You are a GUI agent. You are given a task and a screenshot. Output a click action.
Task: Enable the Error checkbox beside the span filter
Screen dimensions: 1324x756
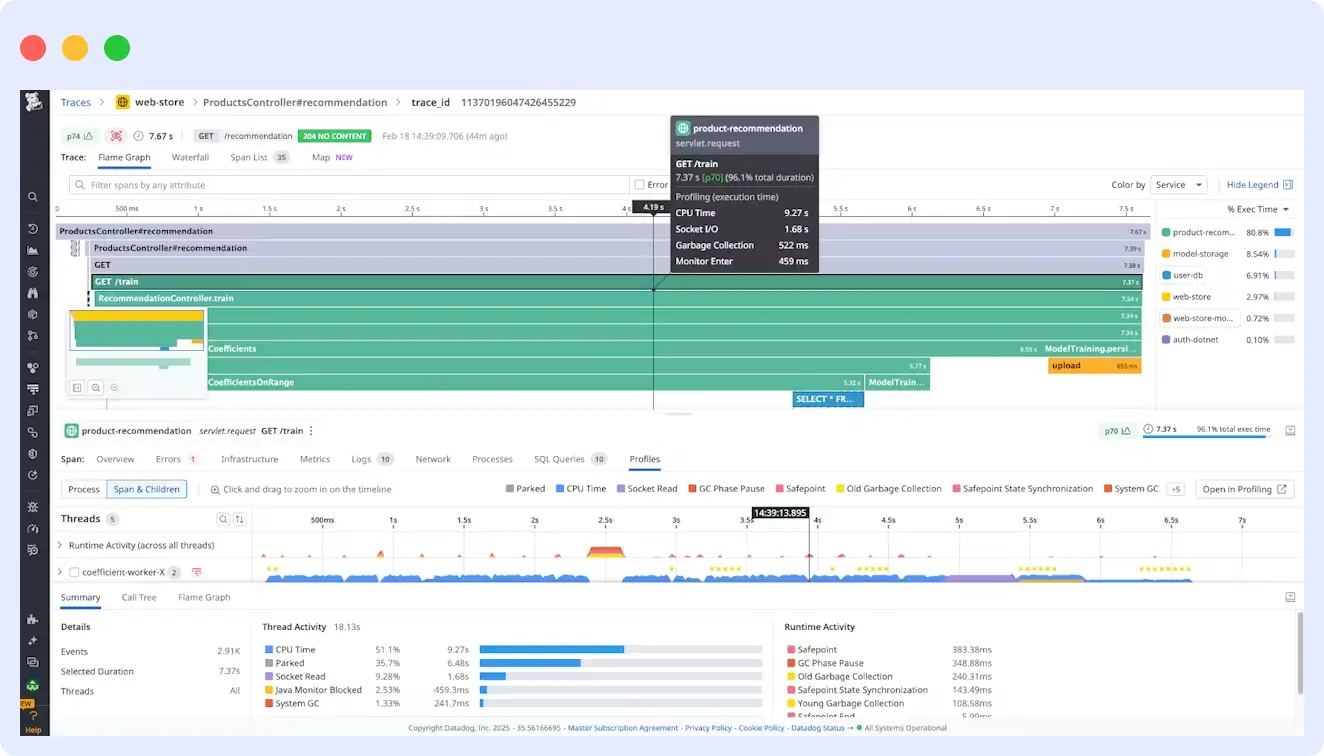pos(637,184)
